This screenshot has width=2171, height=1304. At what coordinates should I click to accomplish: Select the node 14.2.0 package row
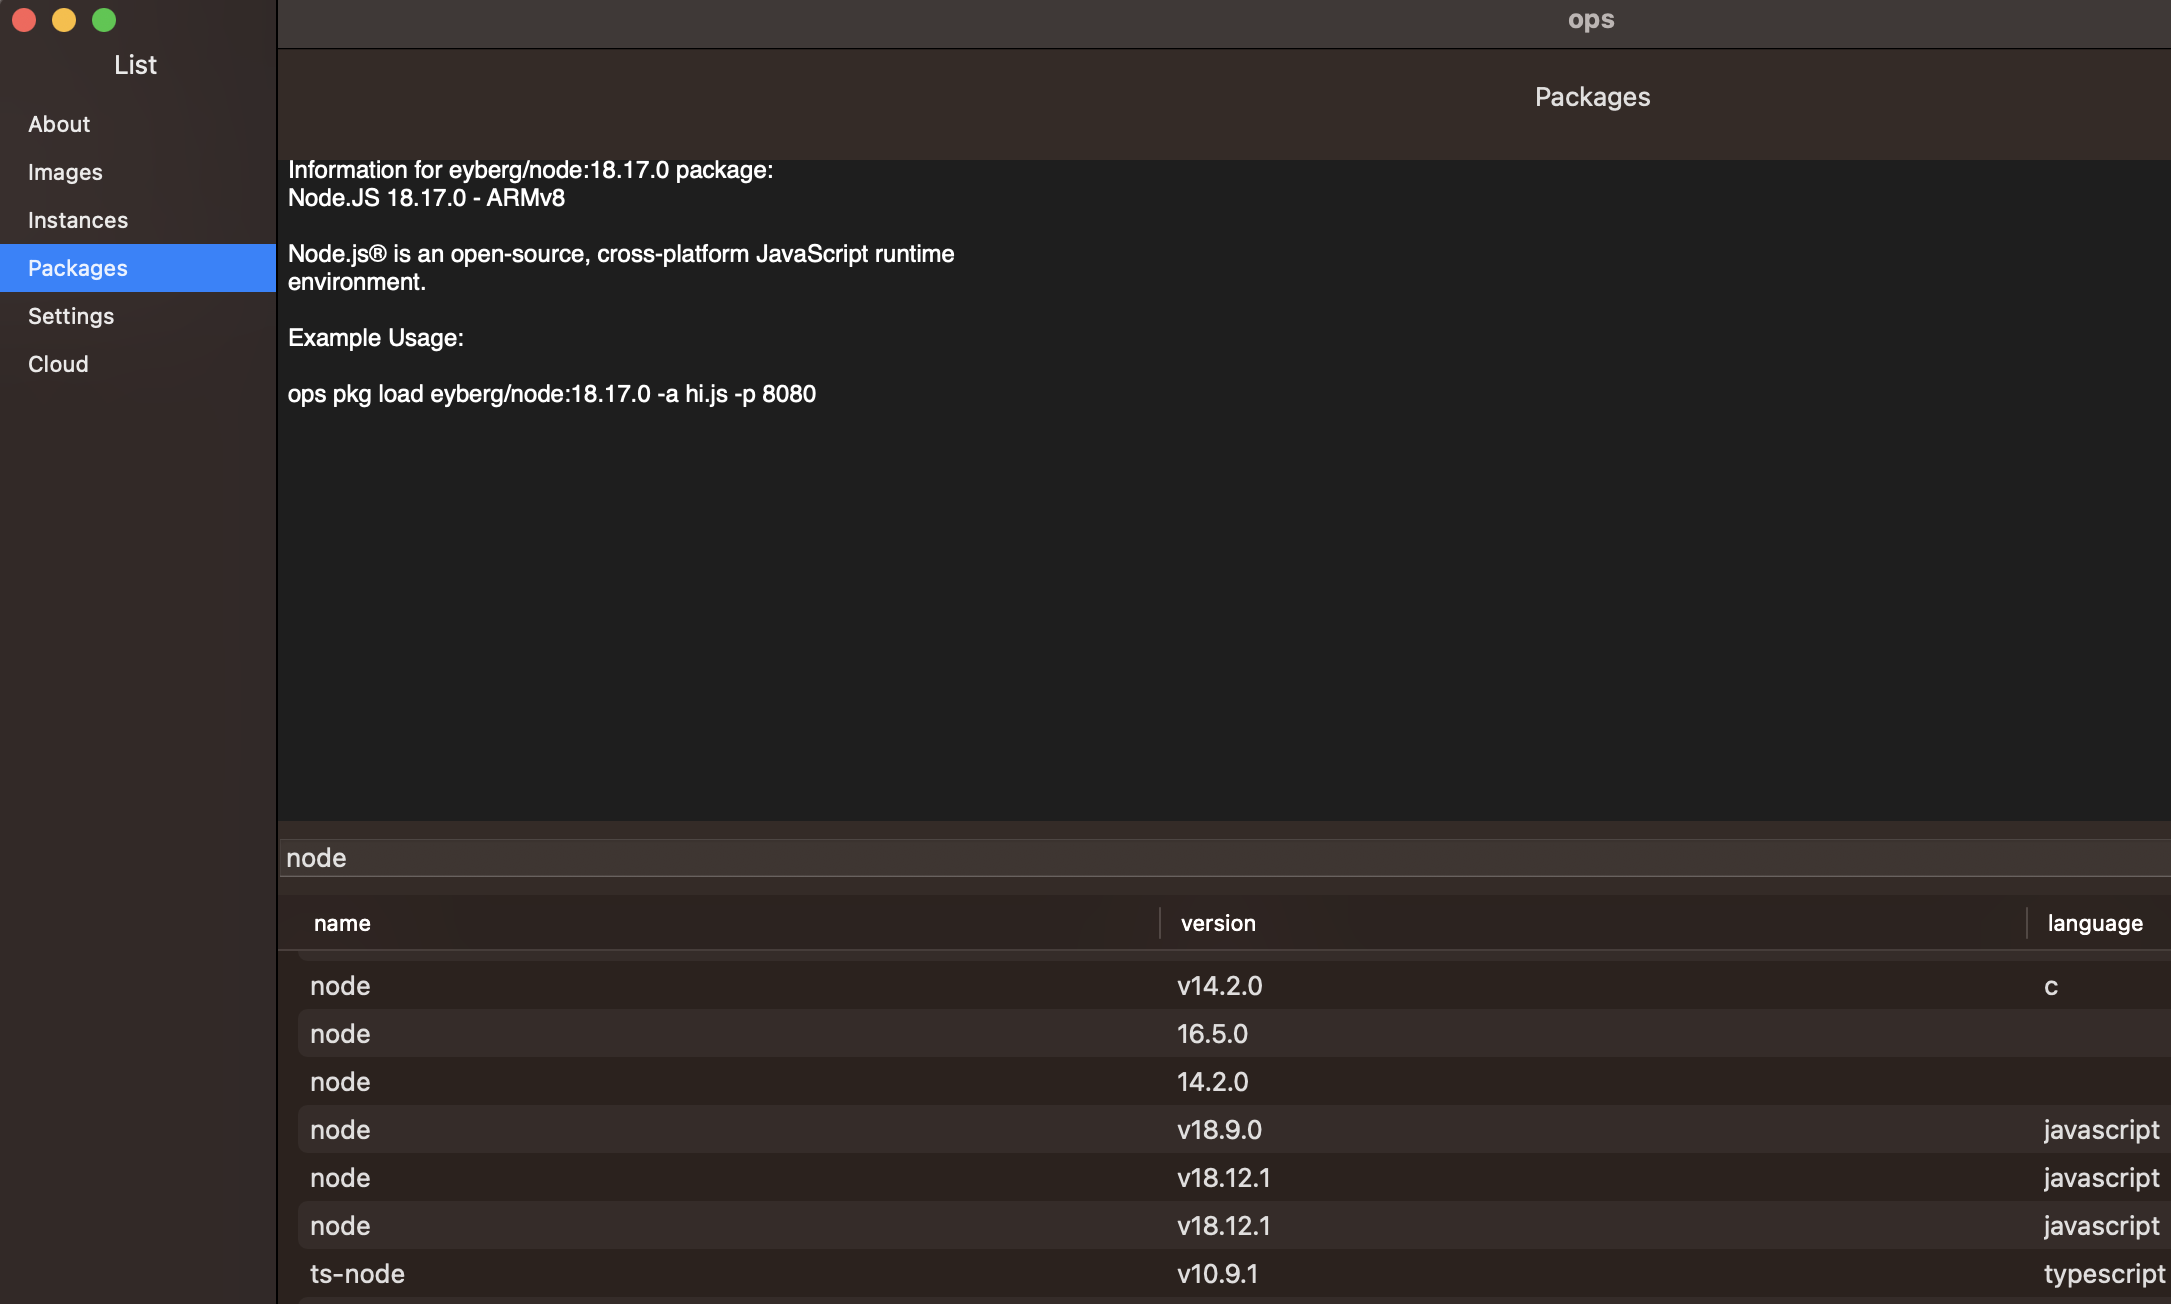(1234, 1082)
